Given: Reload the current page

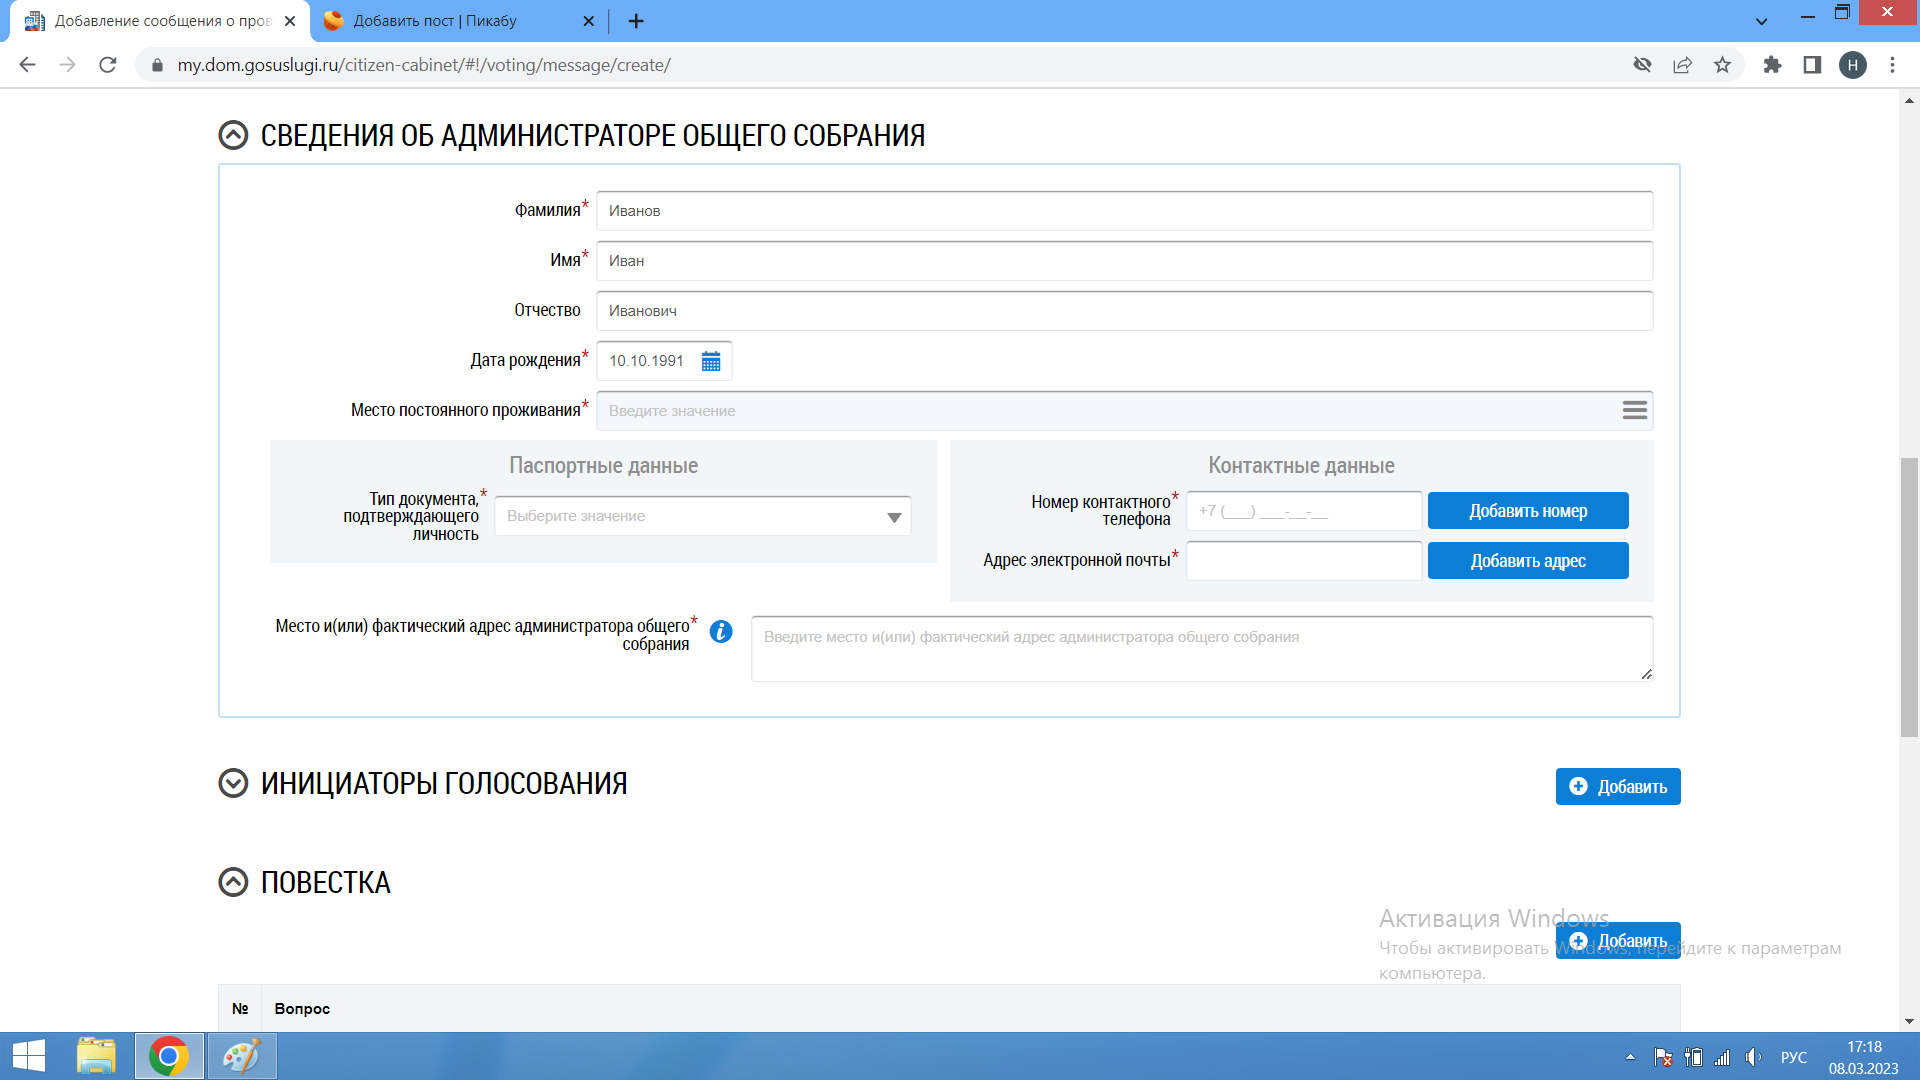Looking at the screenshot, I should coord(107,65).
